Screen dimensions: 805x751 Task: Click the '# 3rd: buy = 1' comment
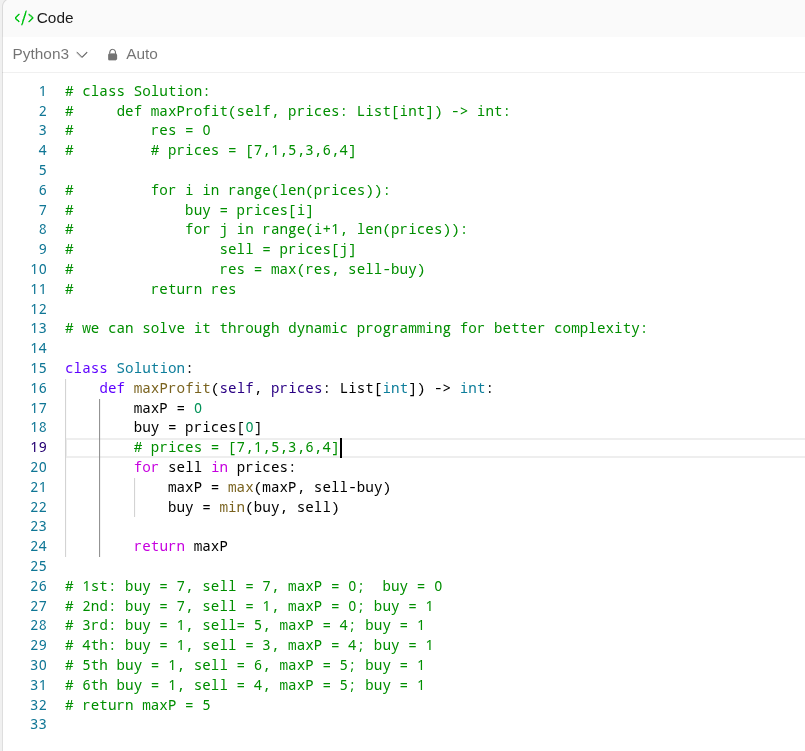click(x=245, y=625)
